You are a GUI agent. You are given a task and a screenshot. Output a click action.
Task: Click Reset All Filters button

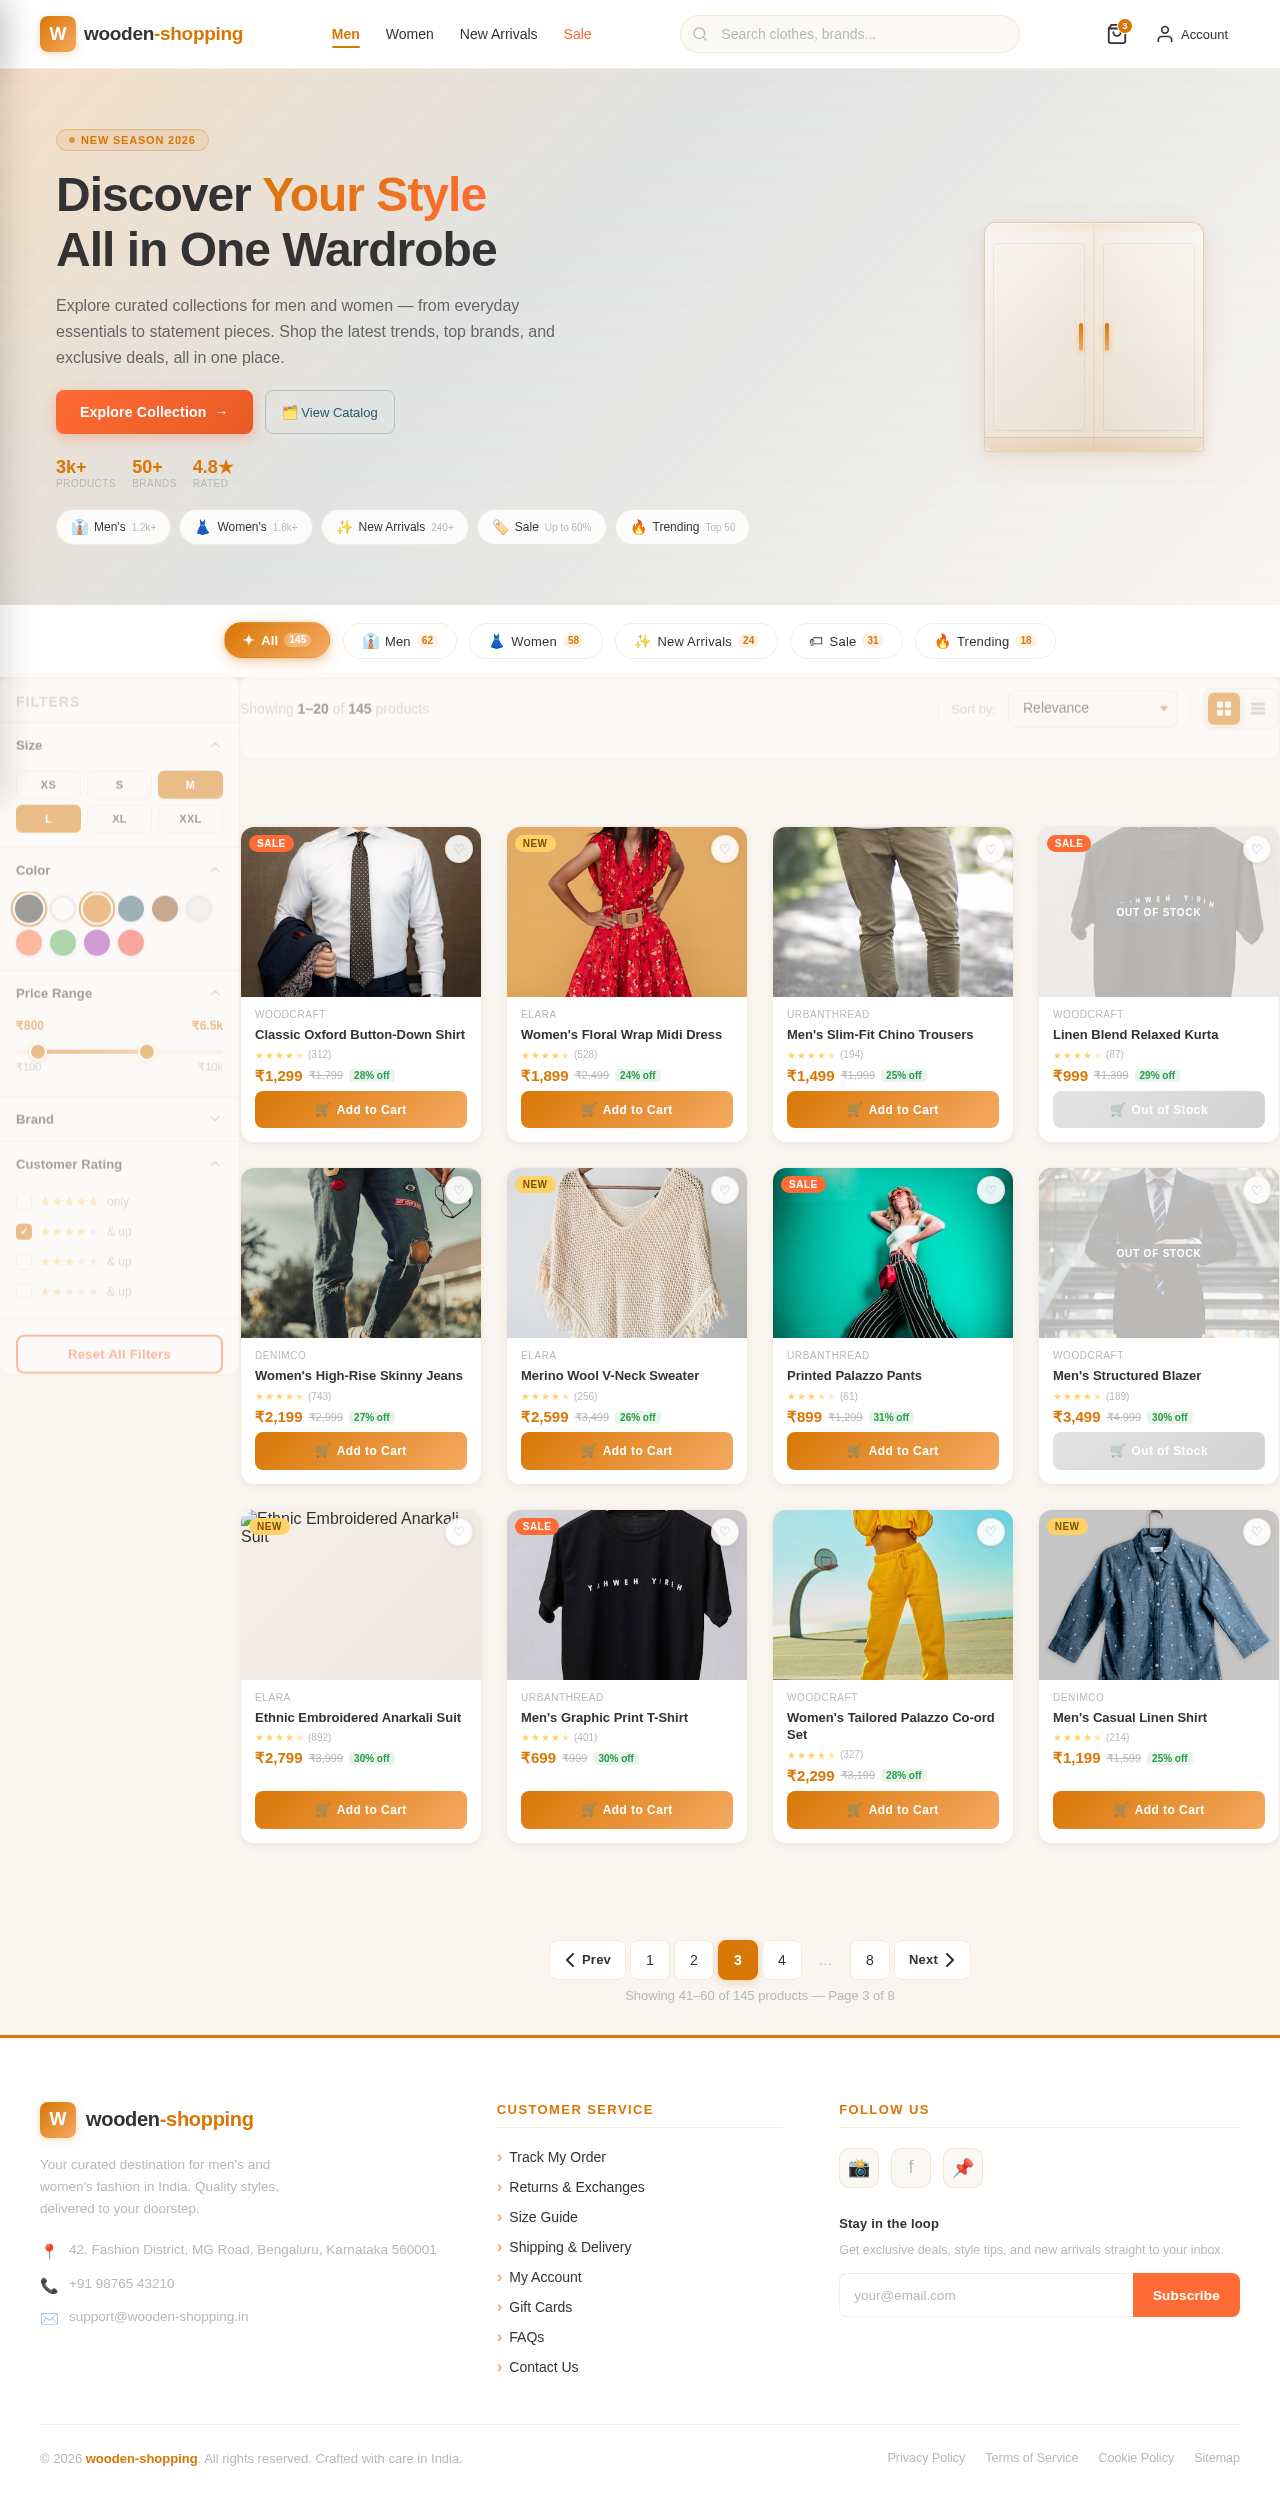(119, 1354)
